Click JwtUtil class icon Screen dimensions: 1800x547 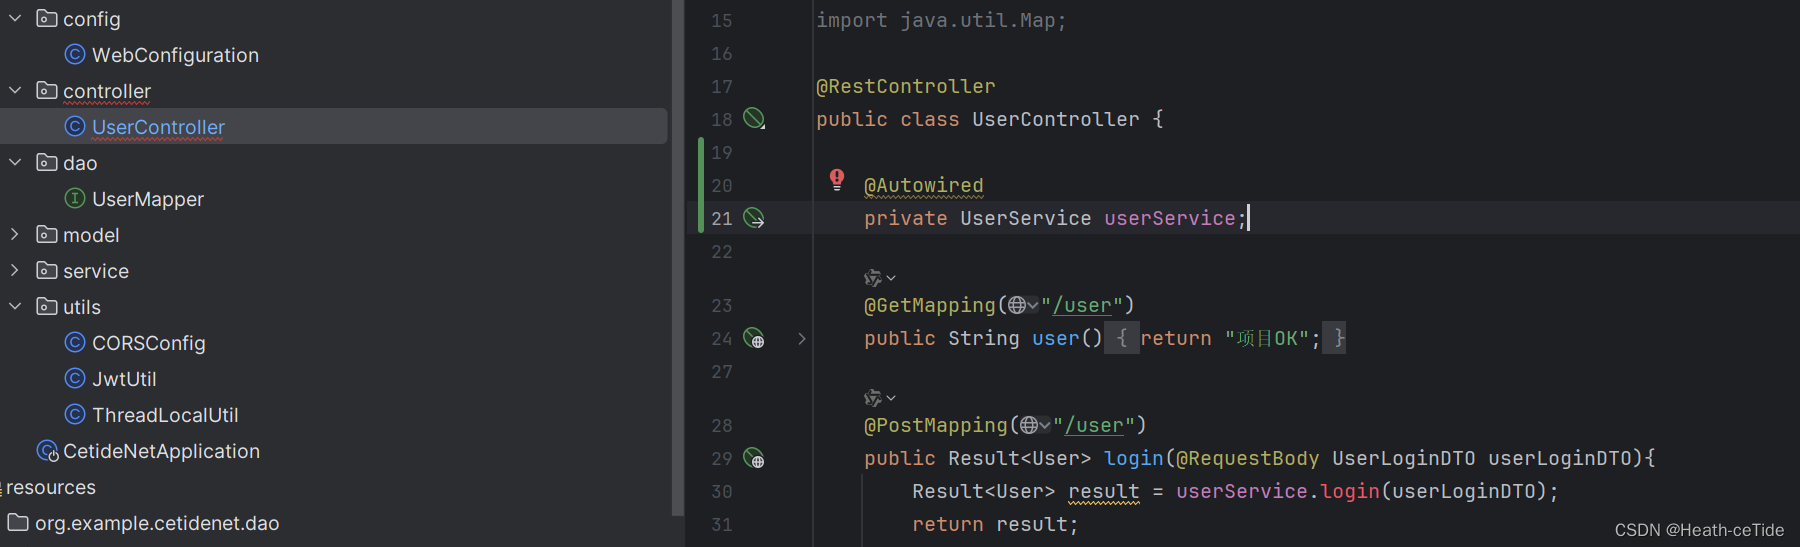pyautogui.click(x=75, y=378)
